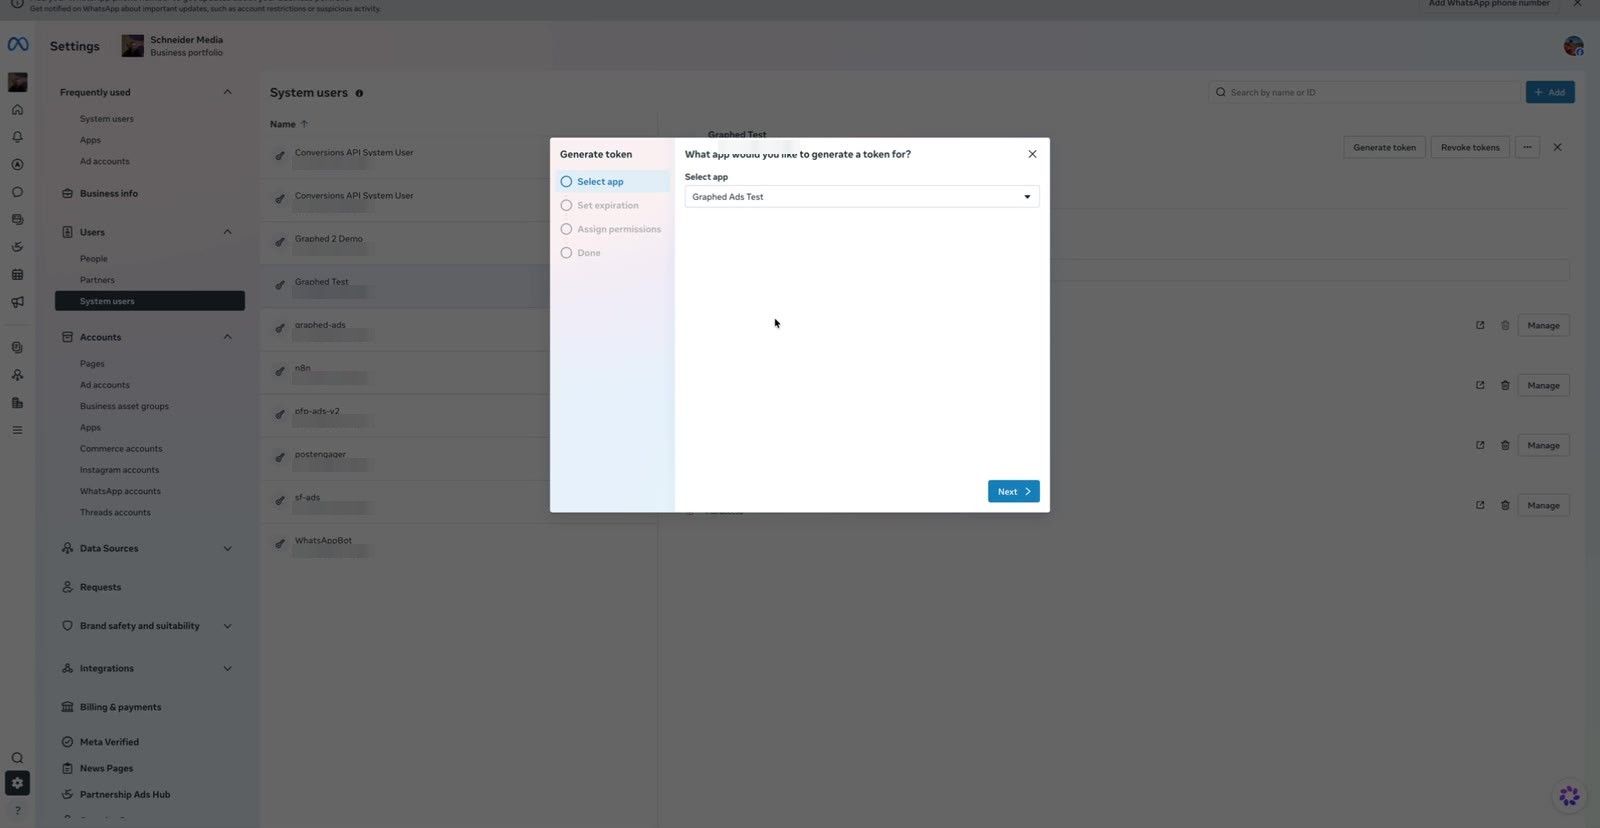Click the Revoke tokens button
1600x828 pixels.
pos(1470,147)
